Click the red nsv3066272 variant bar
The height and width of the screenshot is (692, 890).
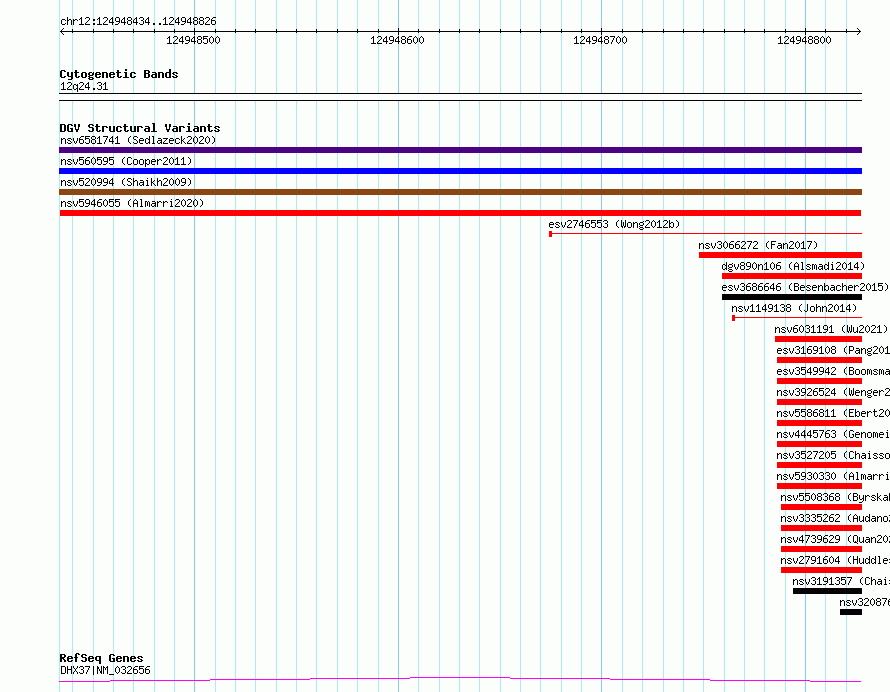click(780, 255)
